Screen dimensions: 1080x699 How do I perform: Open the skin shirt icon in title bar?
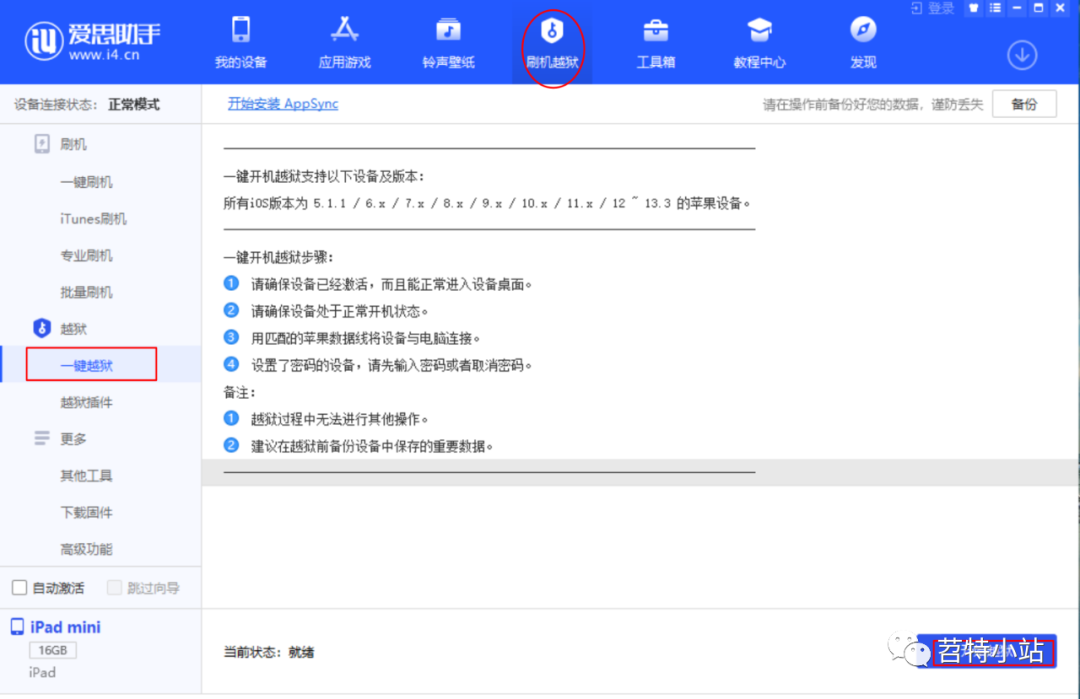pos(973,8)
